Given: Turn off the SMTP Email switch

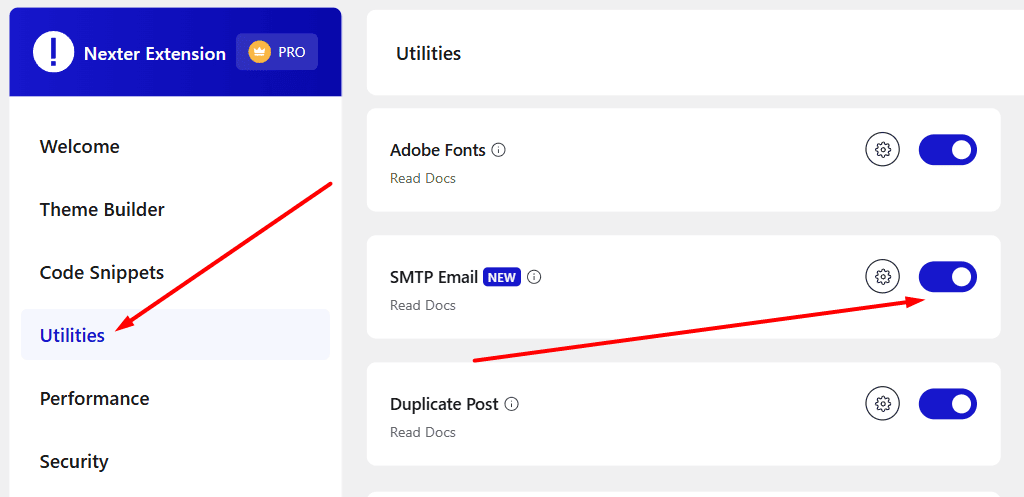Looking at the screenshot, I should click(x=947, y=277).
